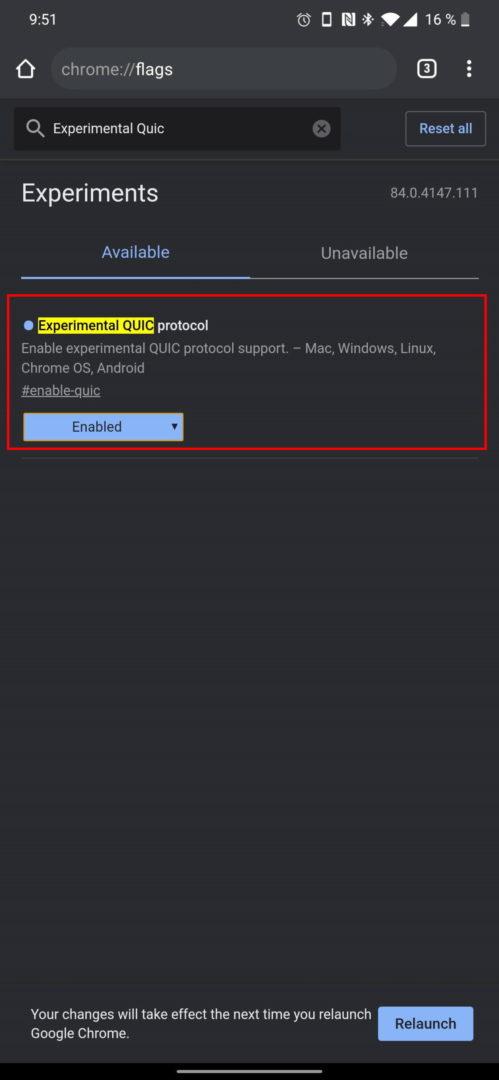Viewport: 499px width, 1080px height.
Task: Click the Reset all button
Action: click(445, 129)
